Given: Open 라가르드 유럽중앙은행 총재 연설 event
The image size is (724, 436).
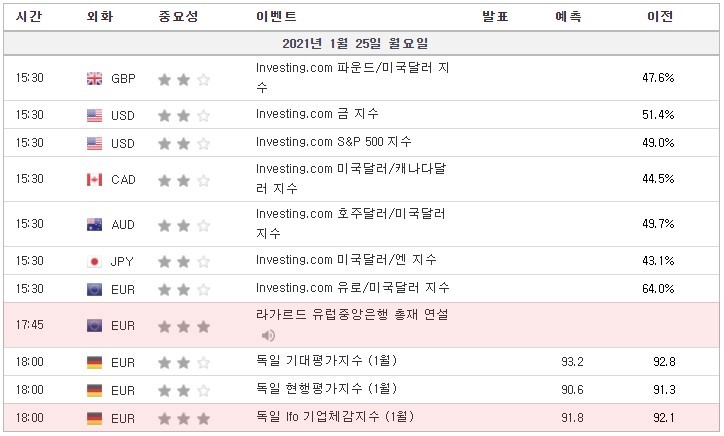Looking at the screenshot, I should click(352, 315).
